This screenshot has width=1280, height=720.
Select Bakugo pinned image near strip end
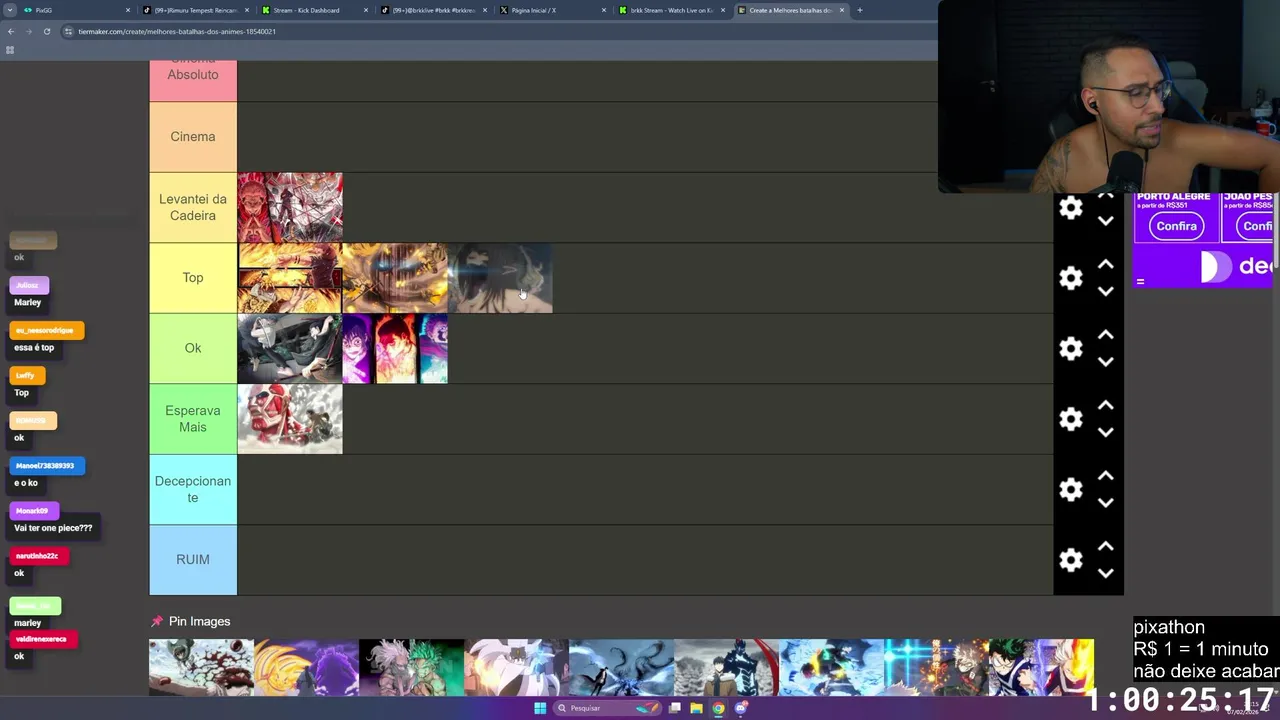pyautogui.click(x=936, y=668)
